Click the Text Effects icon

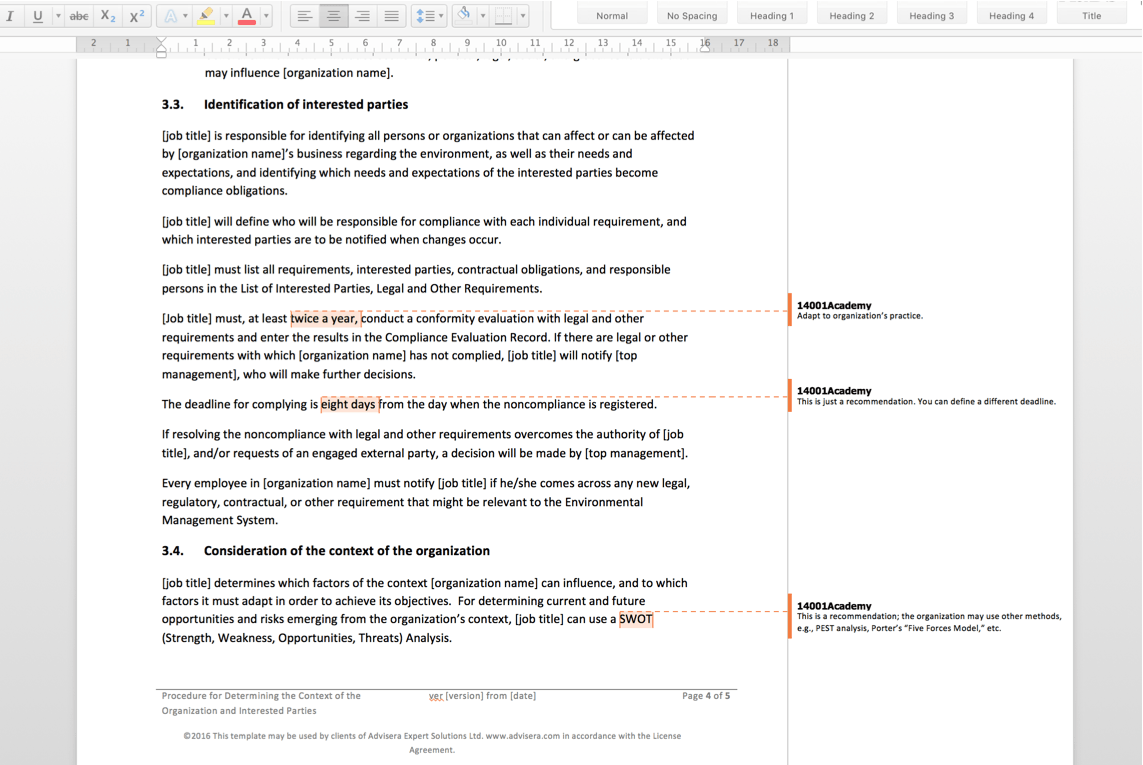click(x=172, y=16)
